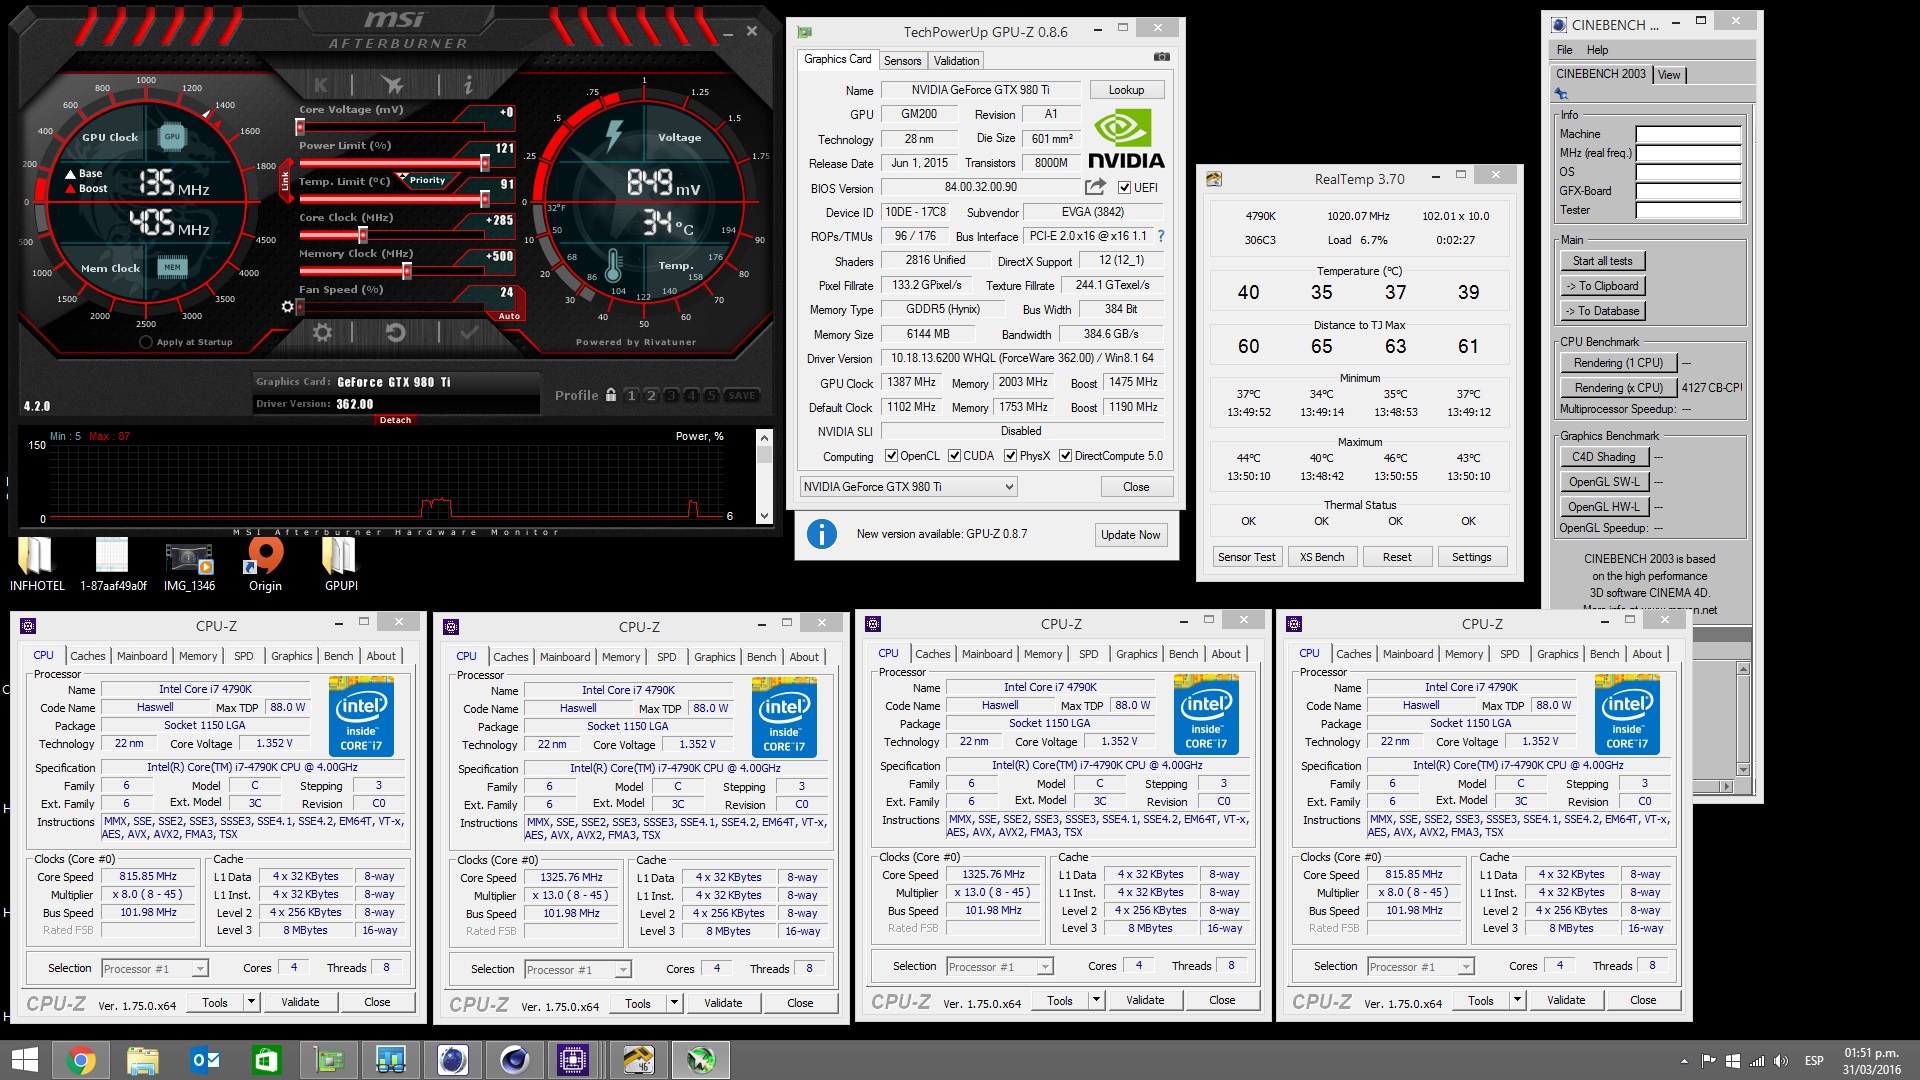Open Help menu in CINEBENCH

click(1597, 50)
